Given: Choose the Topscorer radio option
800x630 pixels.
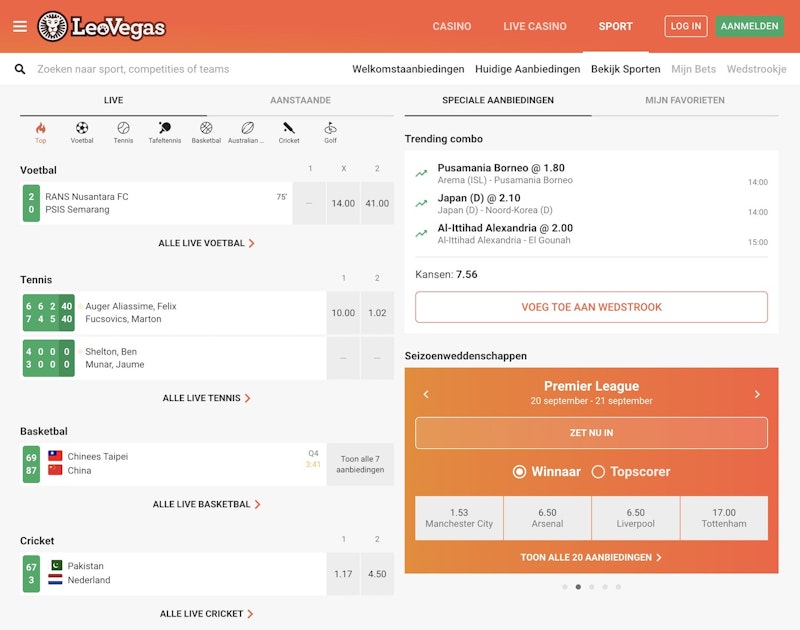Looking at the screenshot, I should [598, 471].
